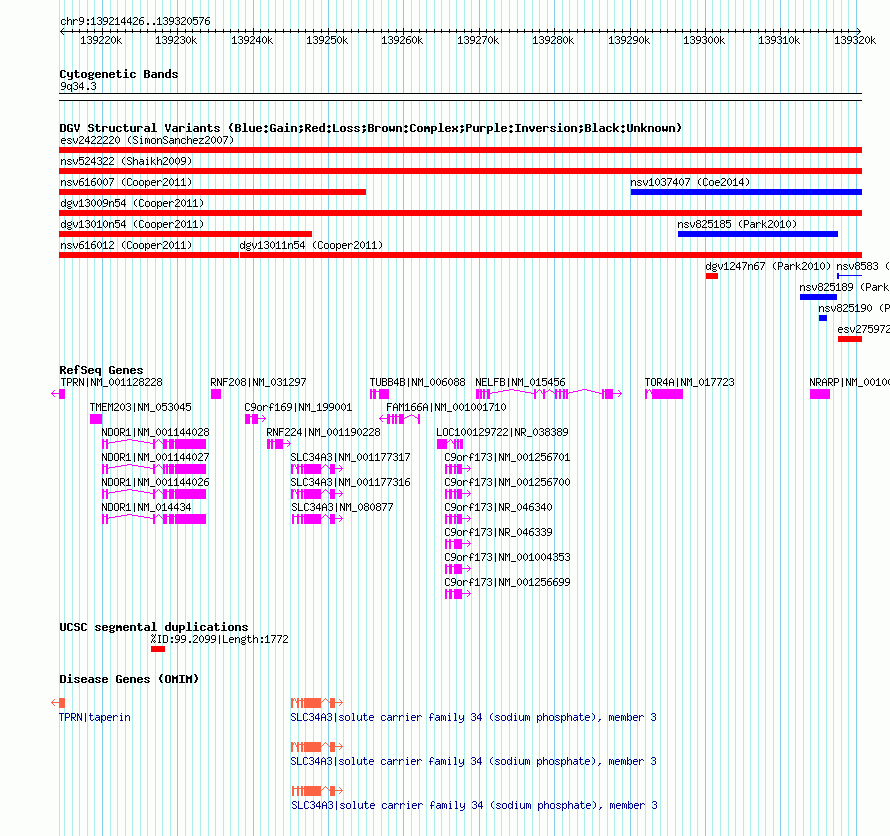Select the C9orf173 NM_001256699 transcript glyph
The height and width of the screenshot is (836, 890).
click(457, 594)
